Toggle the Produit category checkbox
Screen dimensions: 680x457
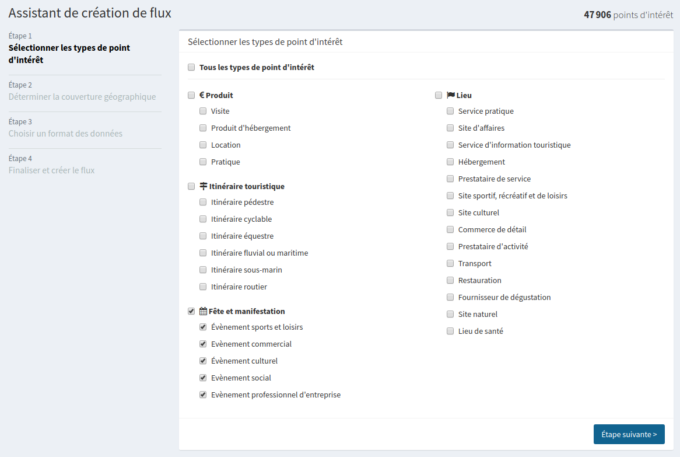(191, 95)
